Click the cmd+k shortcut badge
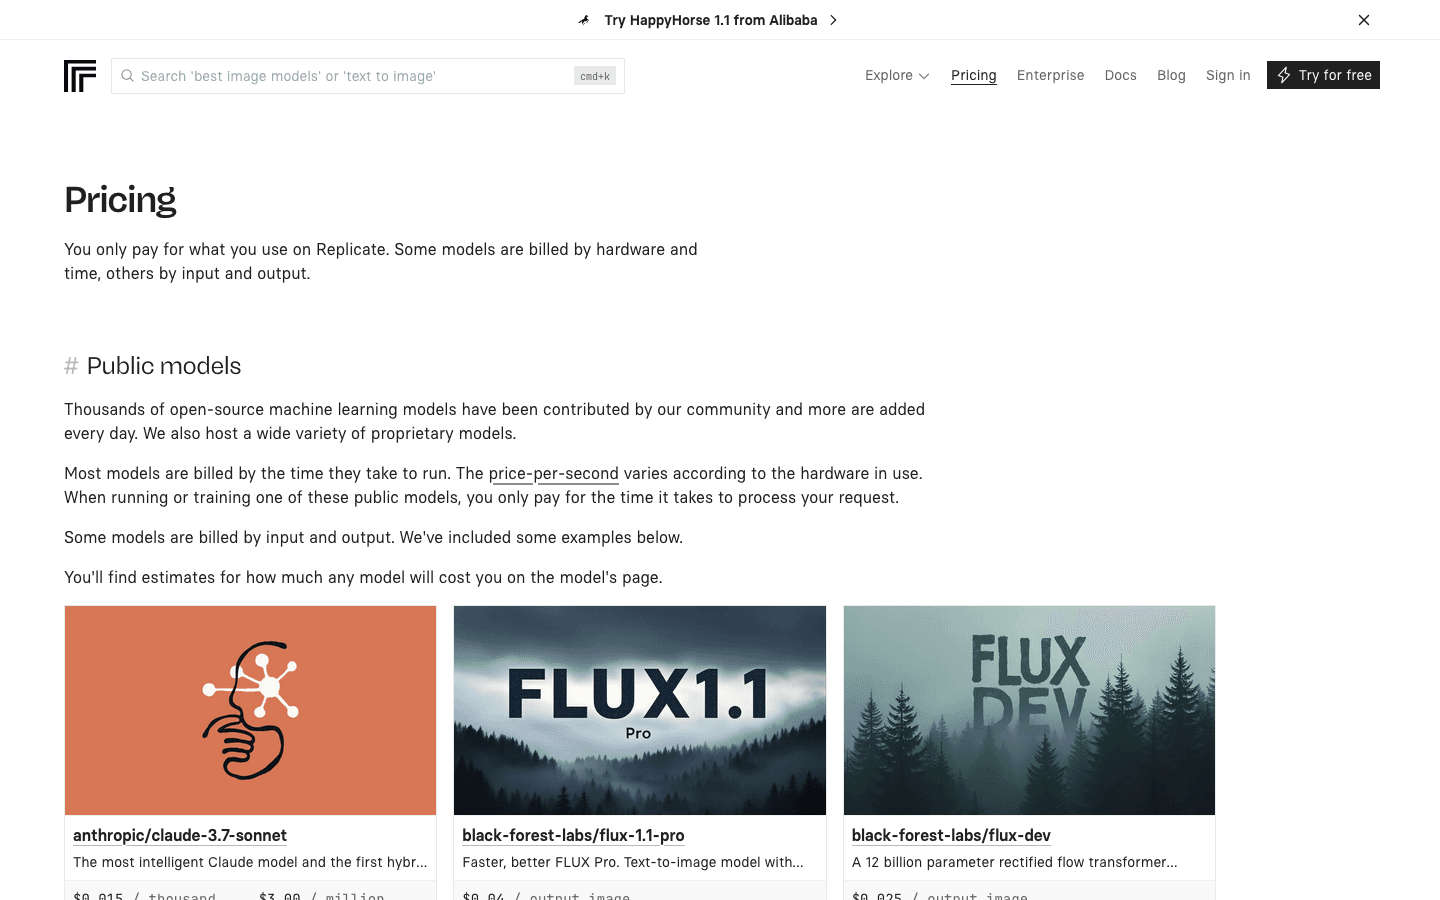This screenshot has height=900, width=1440. click(595, 76)
